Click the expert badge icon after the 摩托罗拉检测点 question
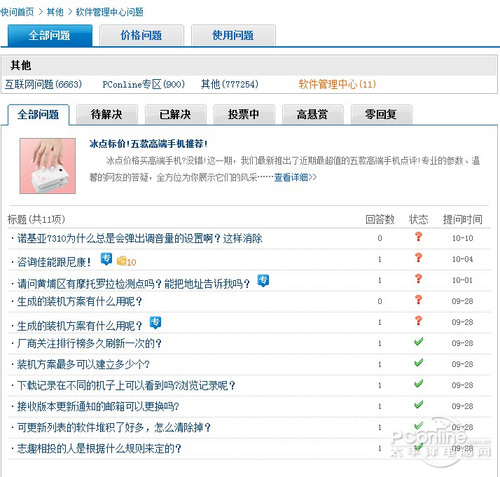The image size is (500, 477). click(x=263, y=281)
